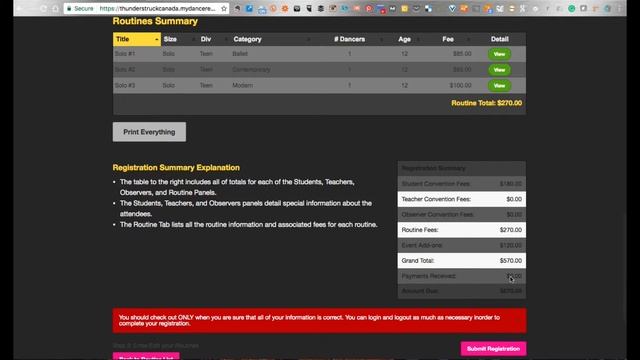Sort routines by the Fee column

[x=448, y=39]
